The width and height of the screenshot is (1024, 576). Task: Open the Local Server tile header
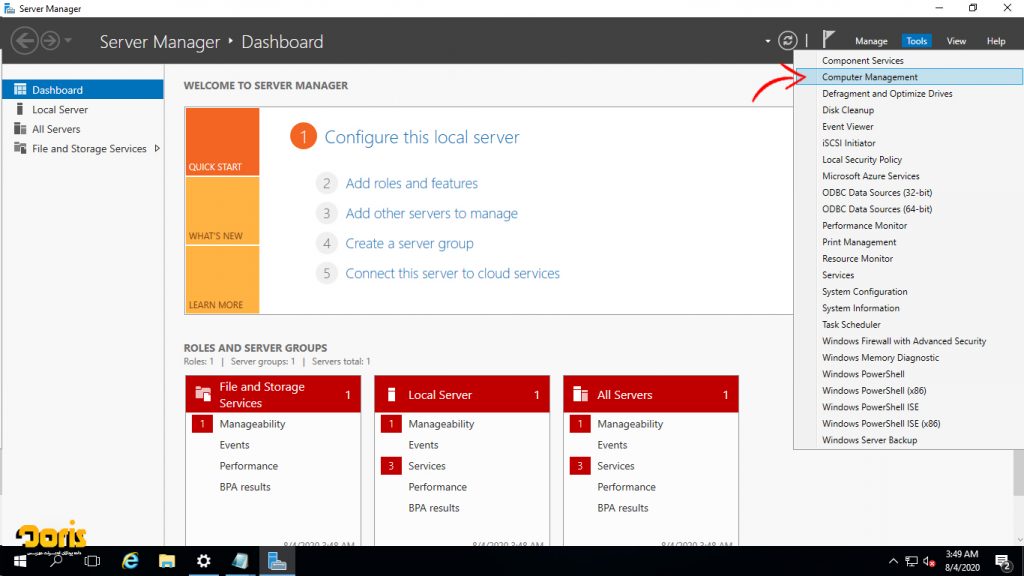coord(462,394)
